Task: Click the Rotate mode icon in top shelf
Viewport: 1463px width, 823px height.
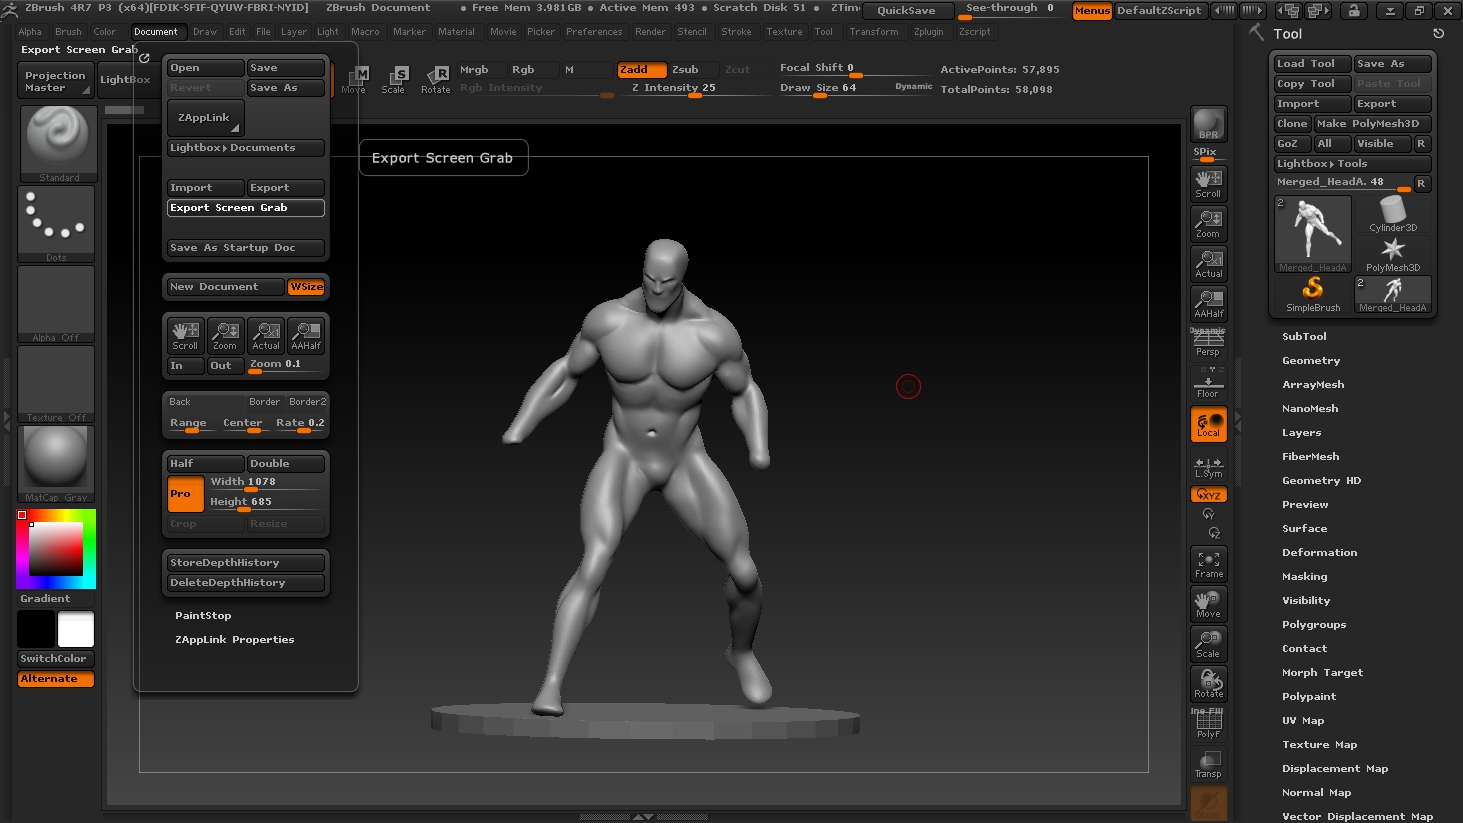Action: pos(436,79)
